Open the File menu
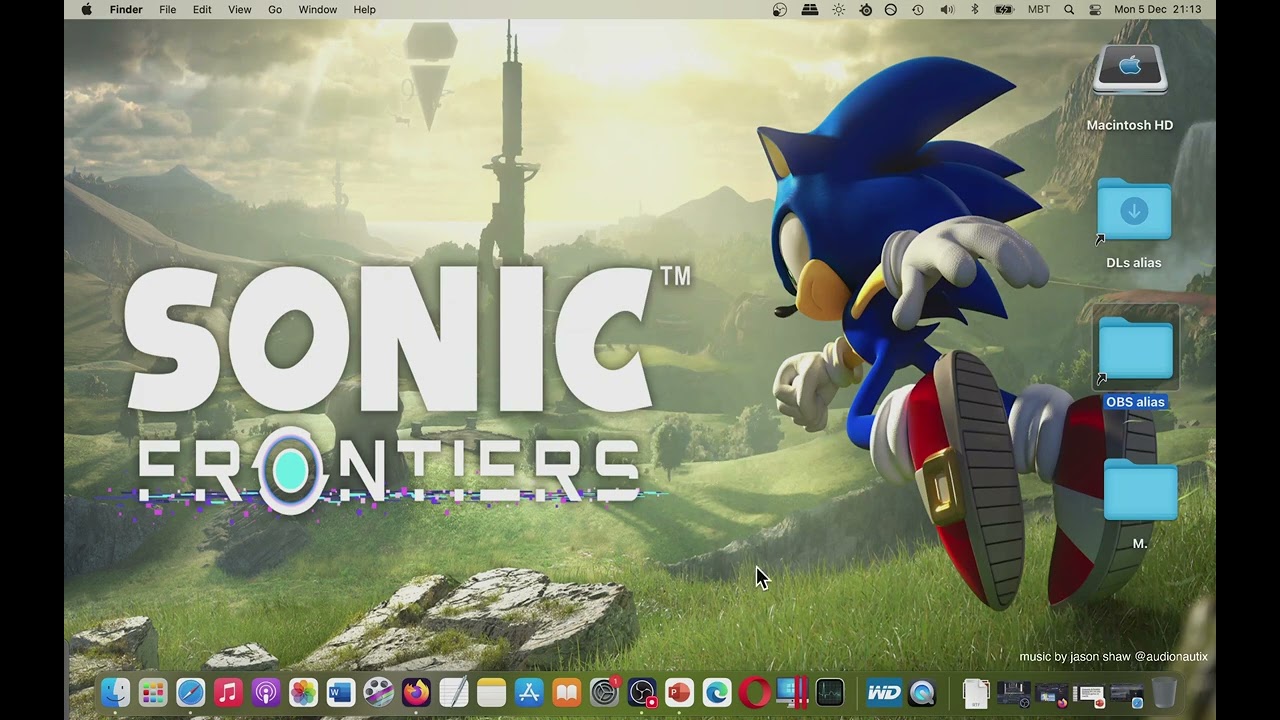Screen dimensions: 1280x720 (168, 9)
